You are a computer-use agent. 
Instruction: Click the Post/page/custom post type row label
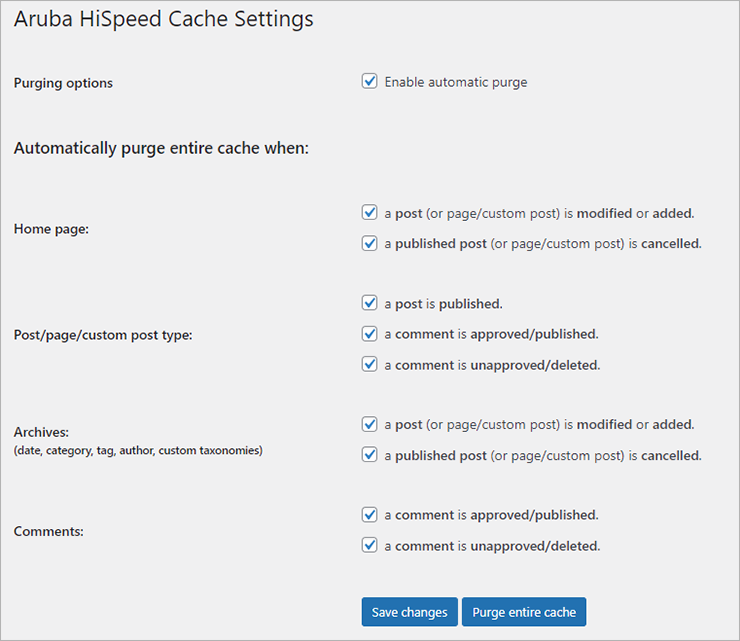(x=103, y=335)
